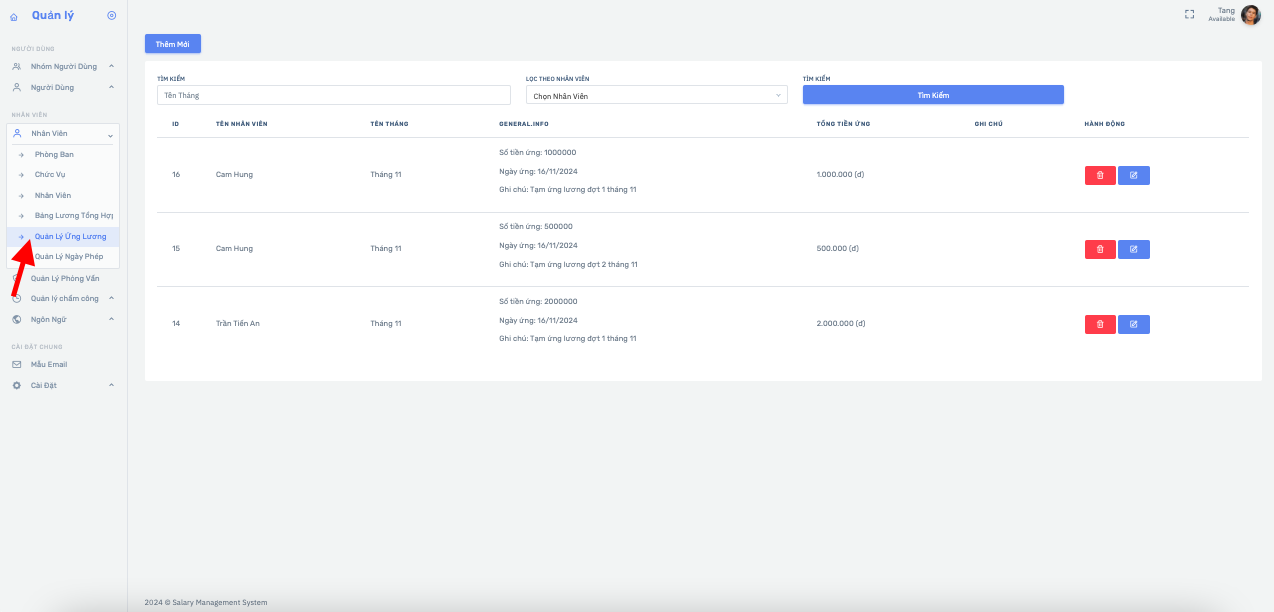Image resolution: width=1274 pixels, height=612 pixels.
Task: Click the Thêm Mới button
Action: tap(173, 44)
